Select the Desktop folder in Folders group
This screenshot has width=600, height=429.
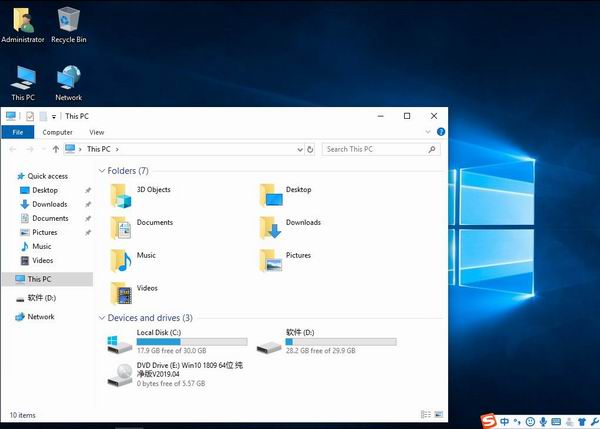point(285,195)
